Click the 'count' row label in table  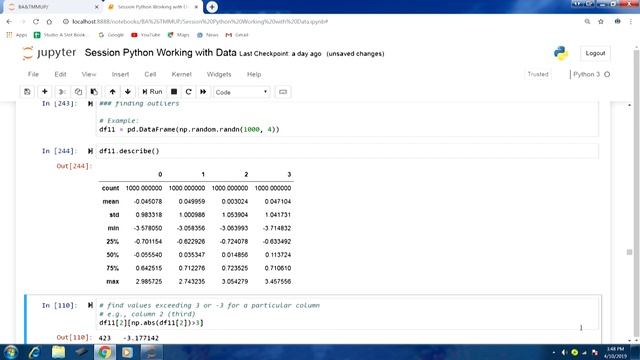[110, 188]
